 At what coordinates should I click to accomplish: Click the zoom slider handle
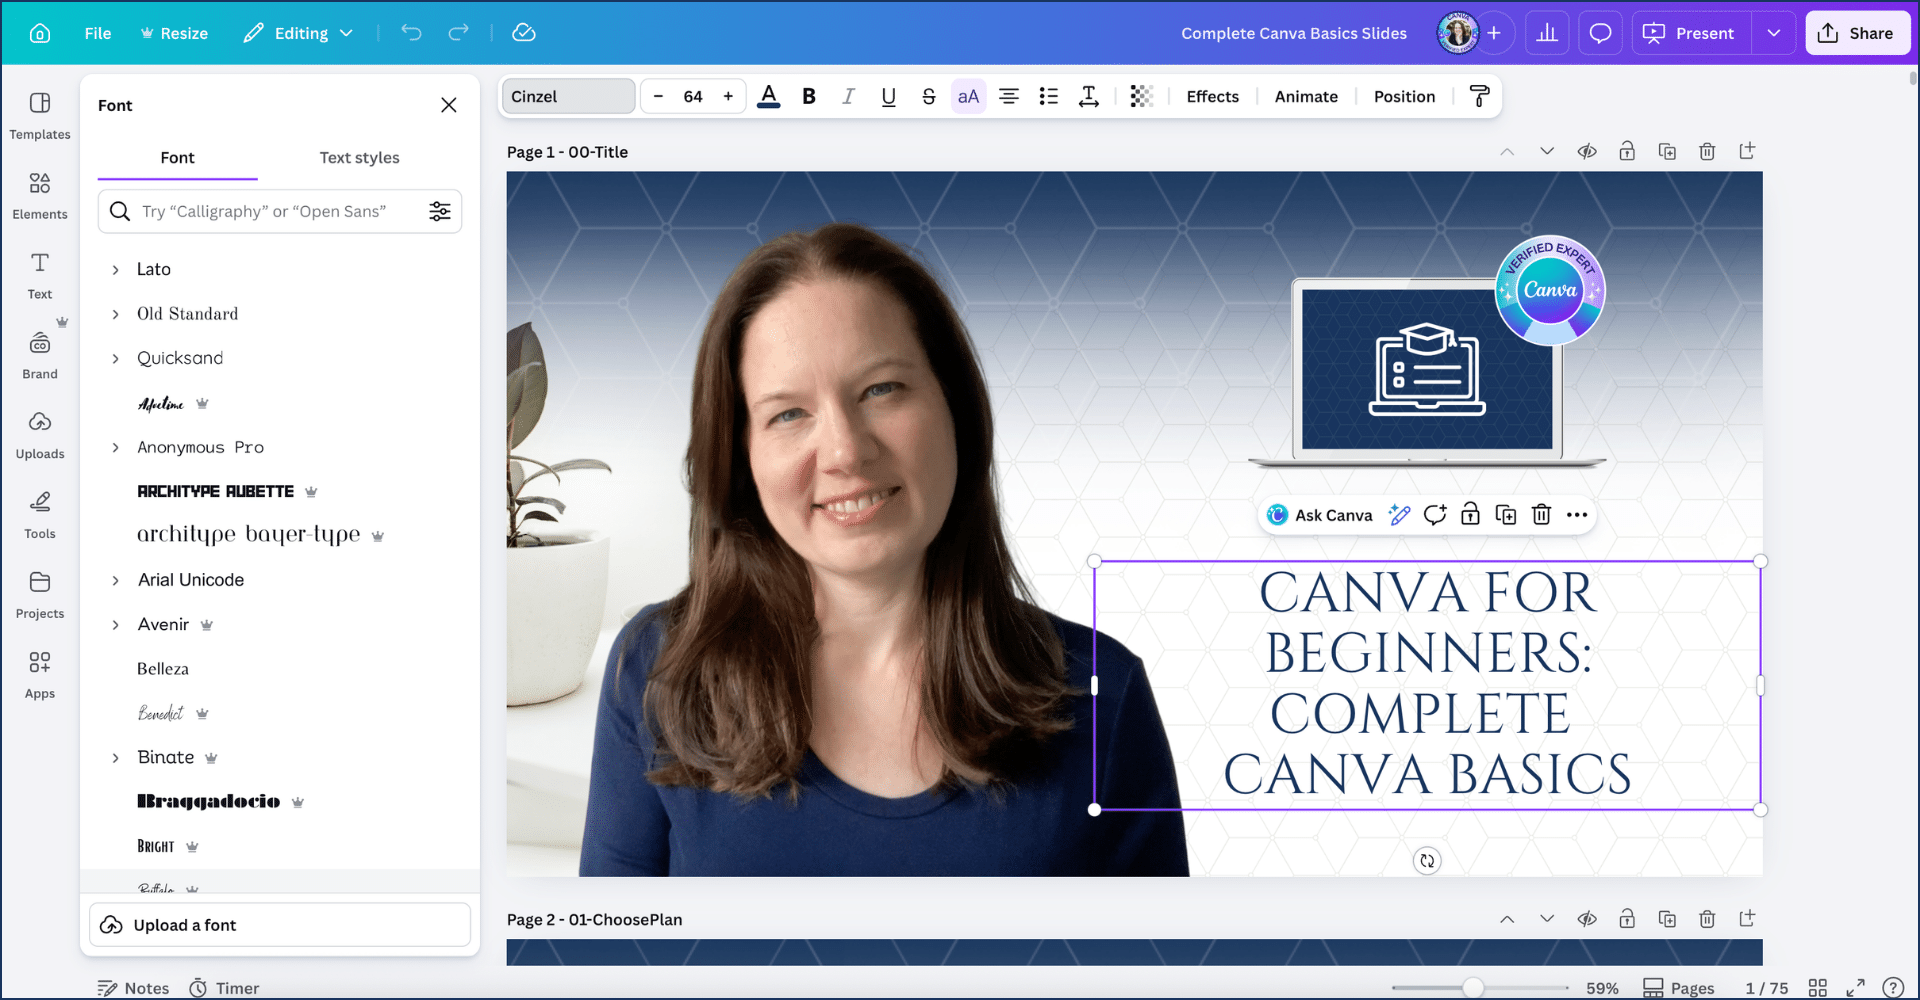(x=1472, y=988)
